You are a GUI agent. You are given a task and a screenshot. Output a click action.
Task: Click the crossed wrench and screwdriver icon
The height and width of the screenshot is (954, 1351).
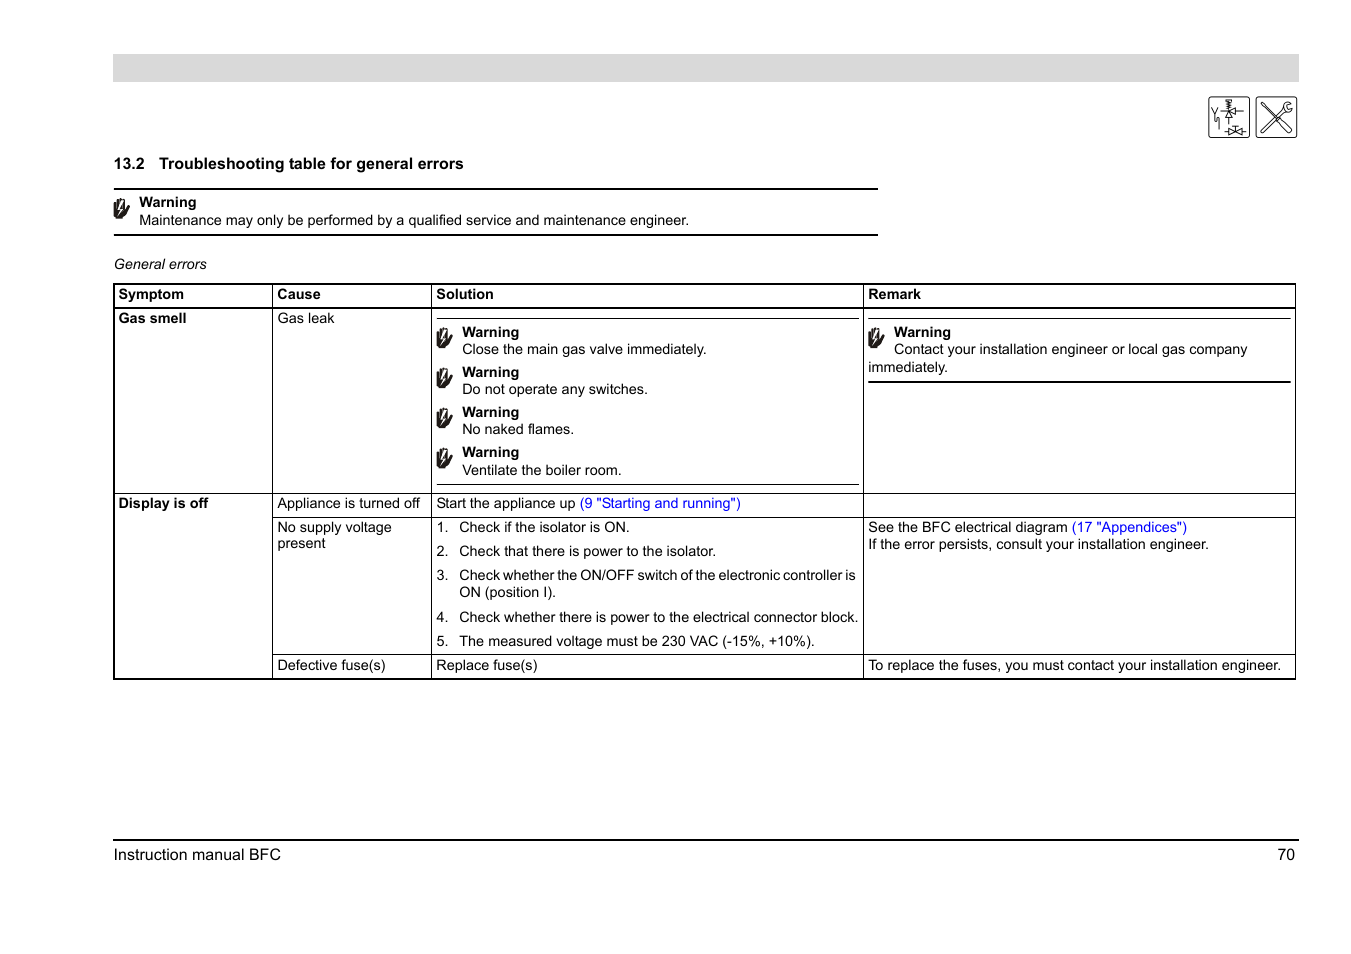pyautogui.click(x=1276, y=117)
